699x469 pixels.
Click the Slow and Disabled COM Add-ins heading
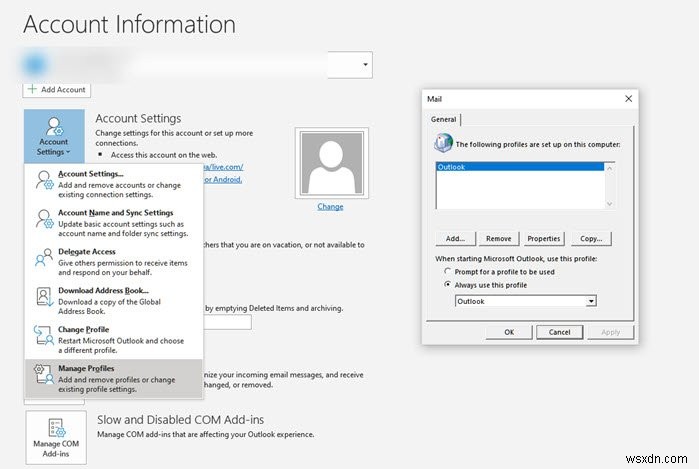181,420
